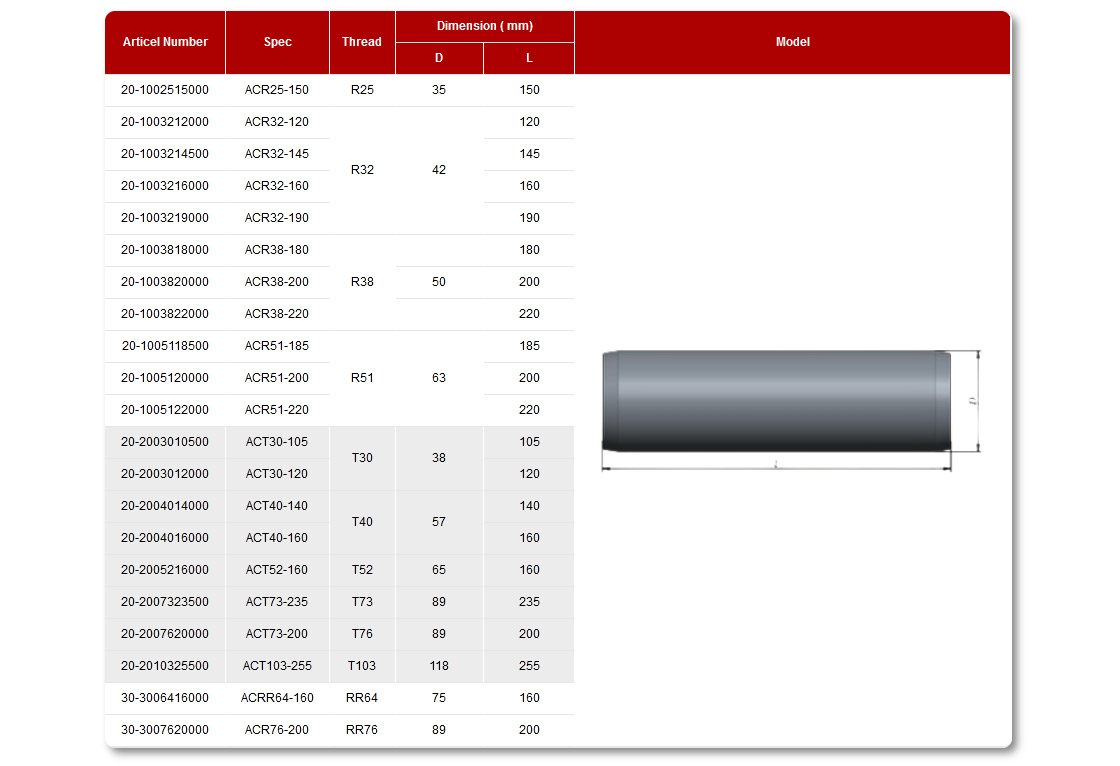Click spec ACR51-220

(x=277, y=410)
